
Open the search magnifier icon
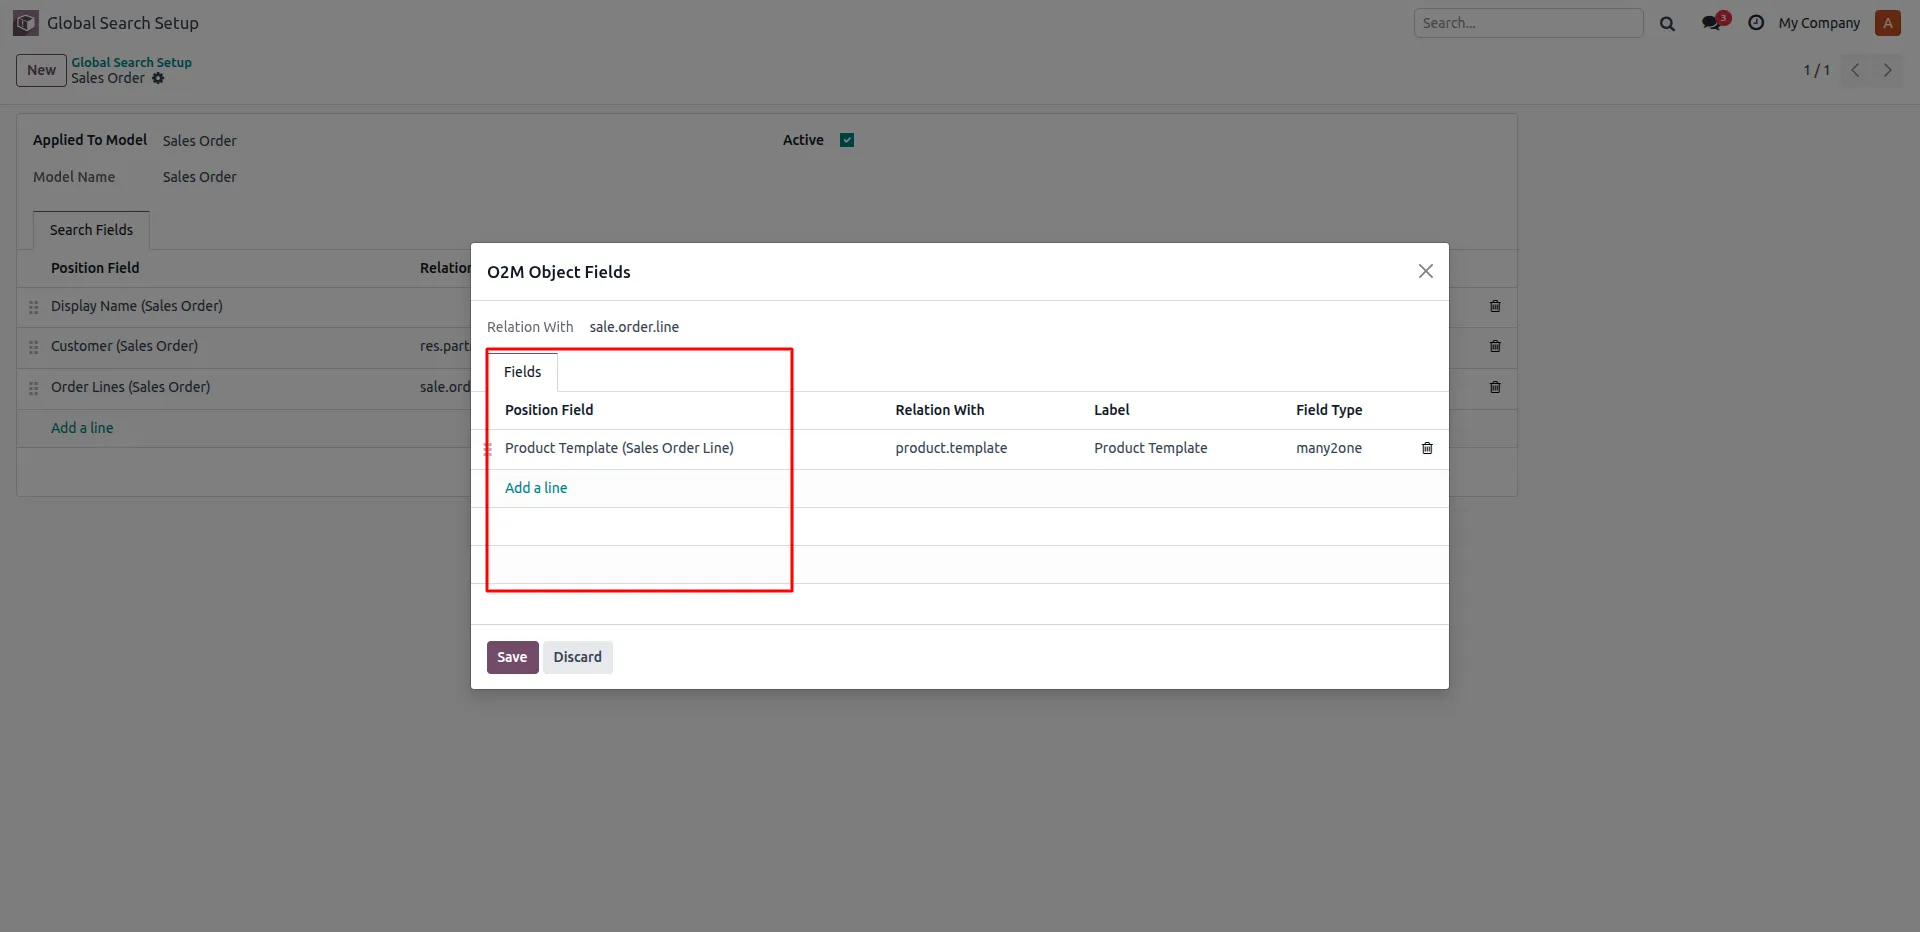(1667, 23)
